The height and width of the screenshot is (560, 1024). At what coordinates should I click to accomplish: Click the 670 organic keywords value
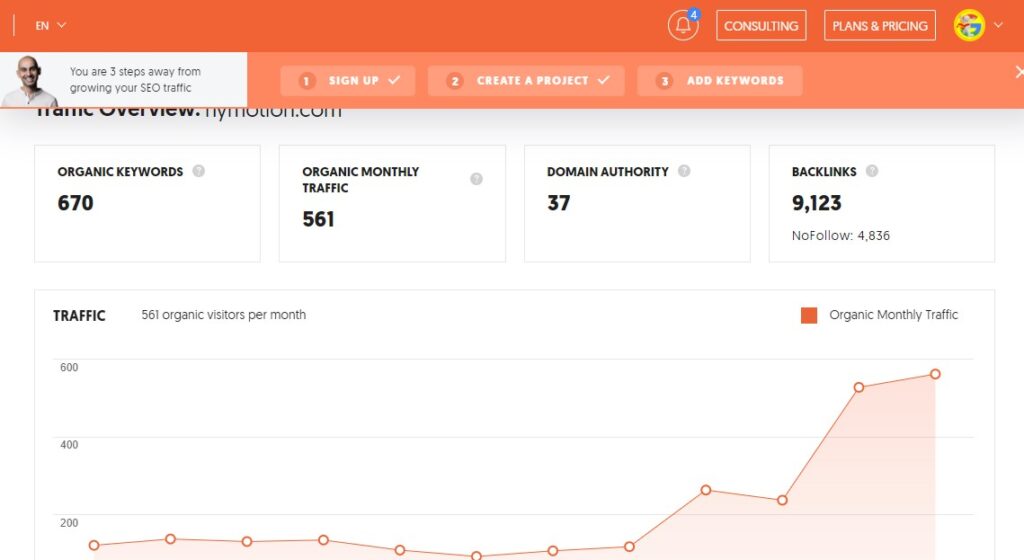[x=75, y=203]
